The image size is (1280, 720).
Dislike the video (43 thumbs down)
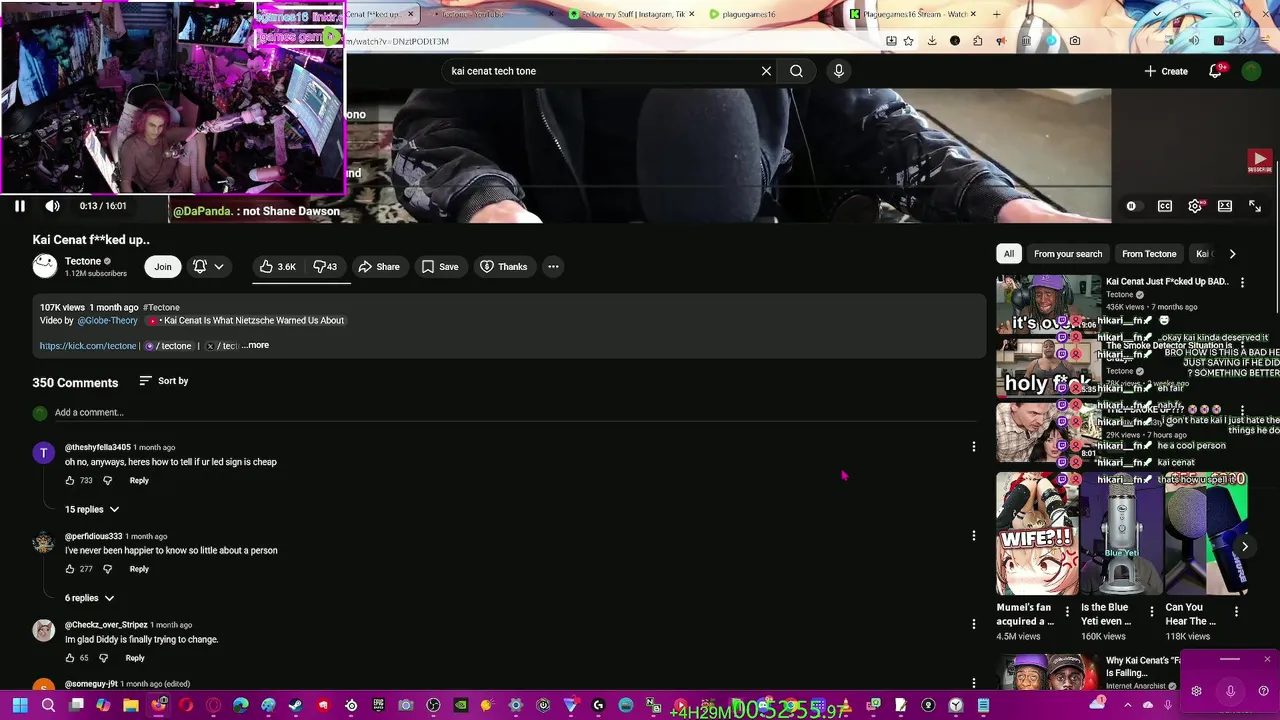325,267
